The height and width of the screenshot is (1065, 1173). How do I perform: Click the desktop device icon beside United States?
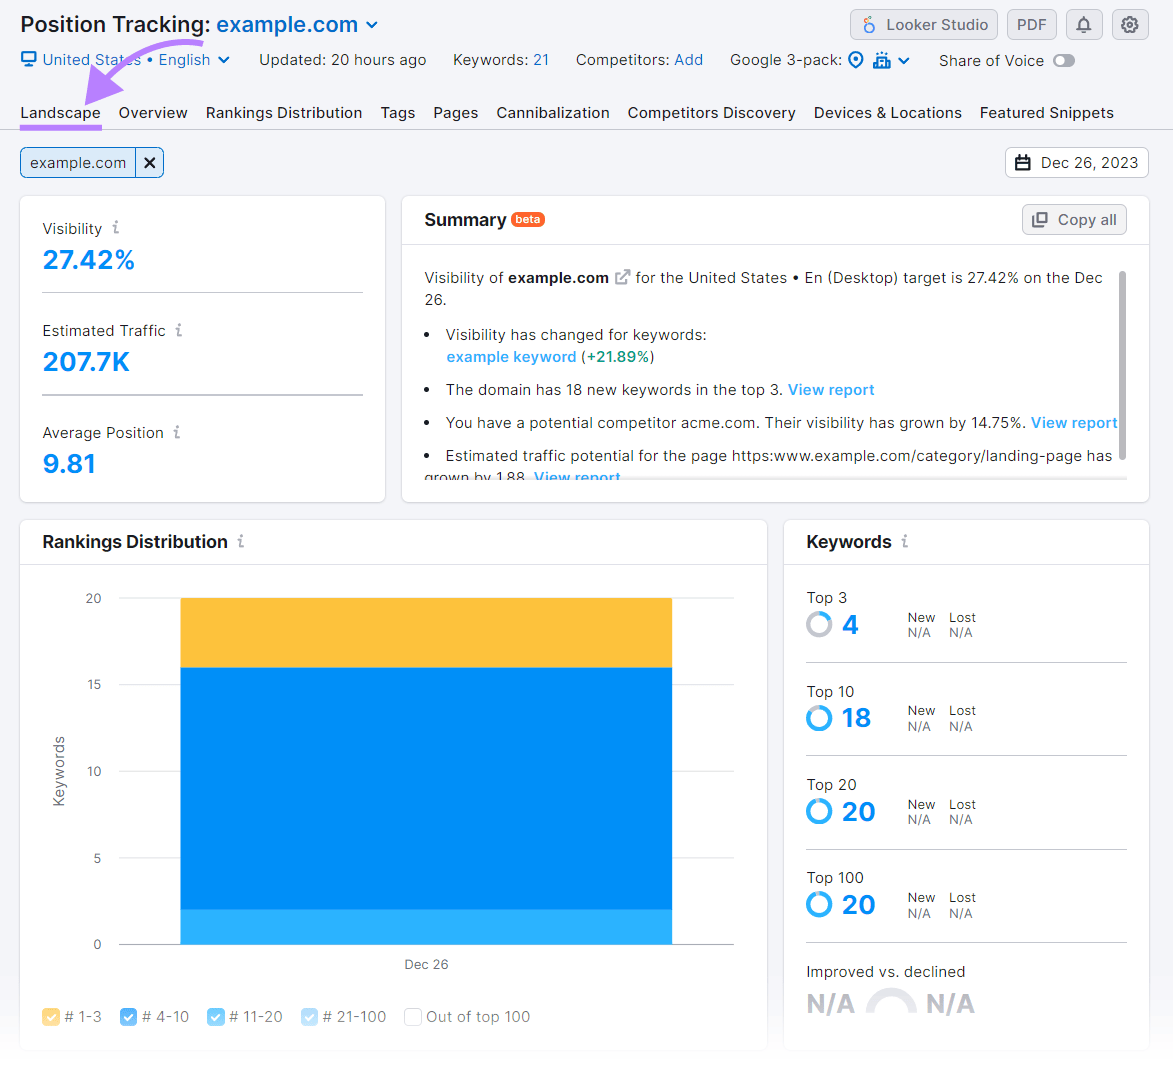click(28, 59)
